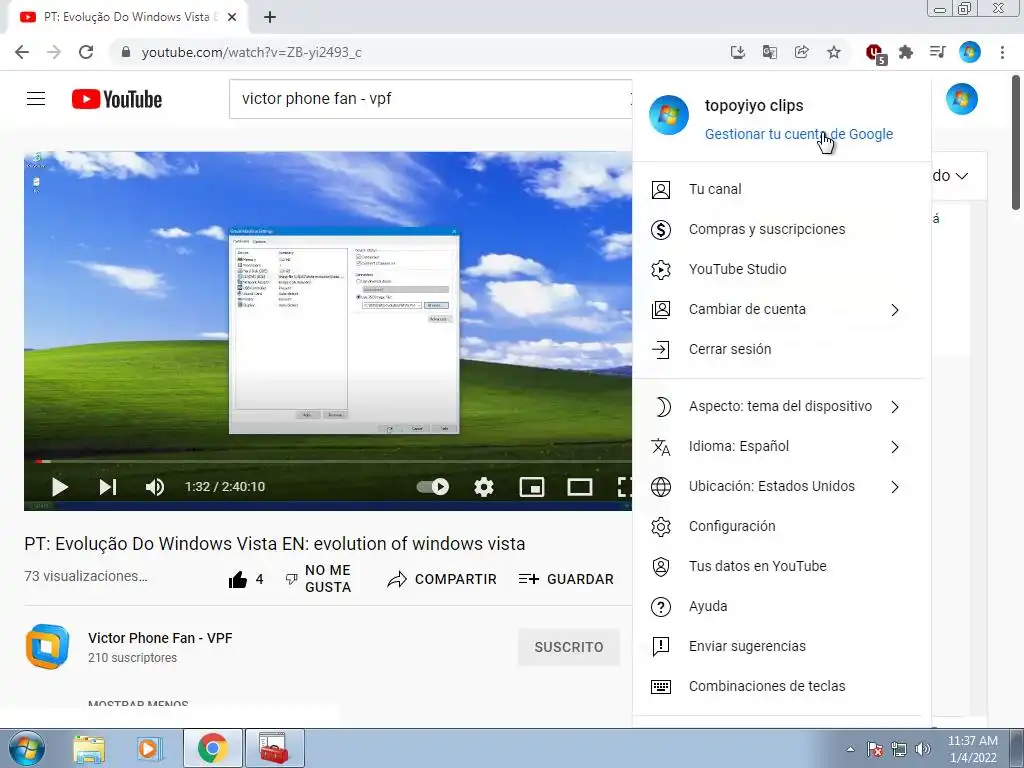Click GUARDAR to save video
Screen dimensions: 1024x768
pyautogui.click(x=566, y=579)
